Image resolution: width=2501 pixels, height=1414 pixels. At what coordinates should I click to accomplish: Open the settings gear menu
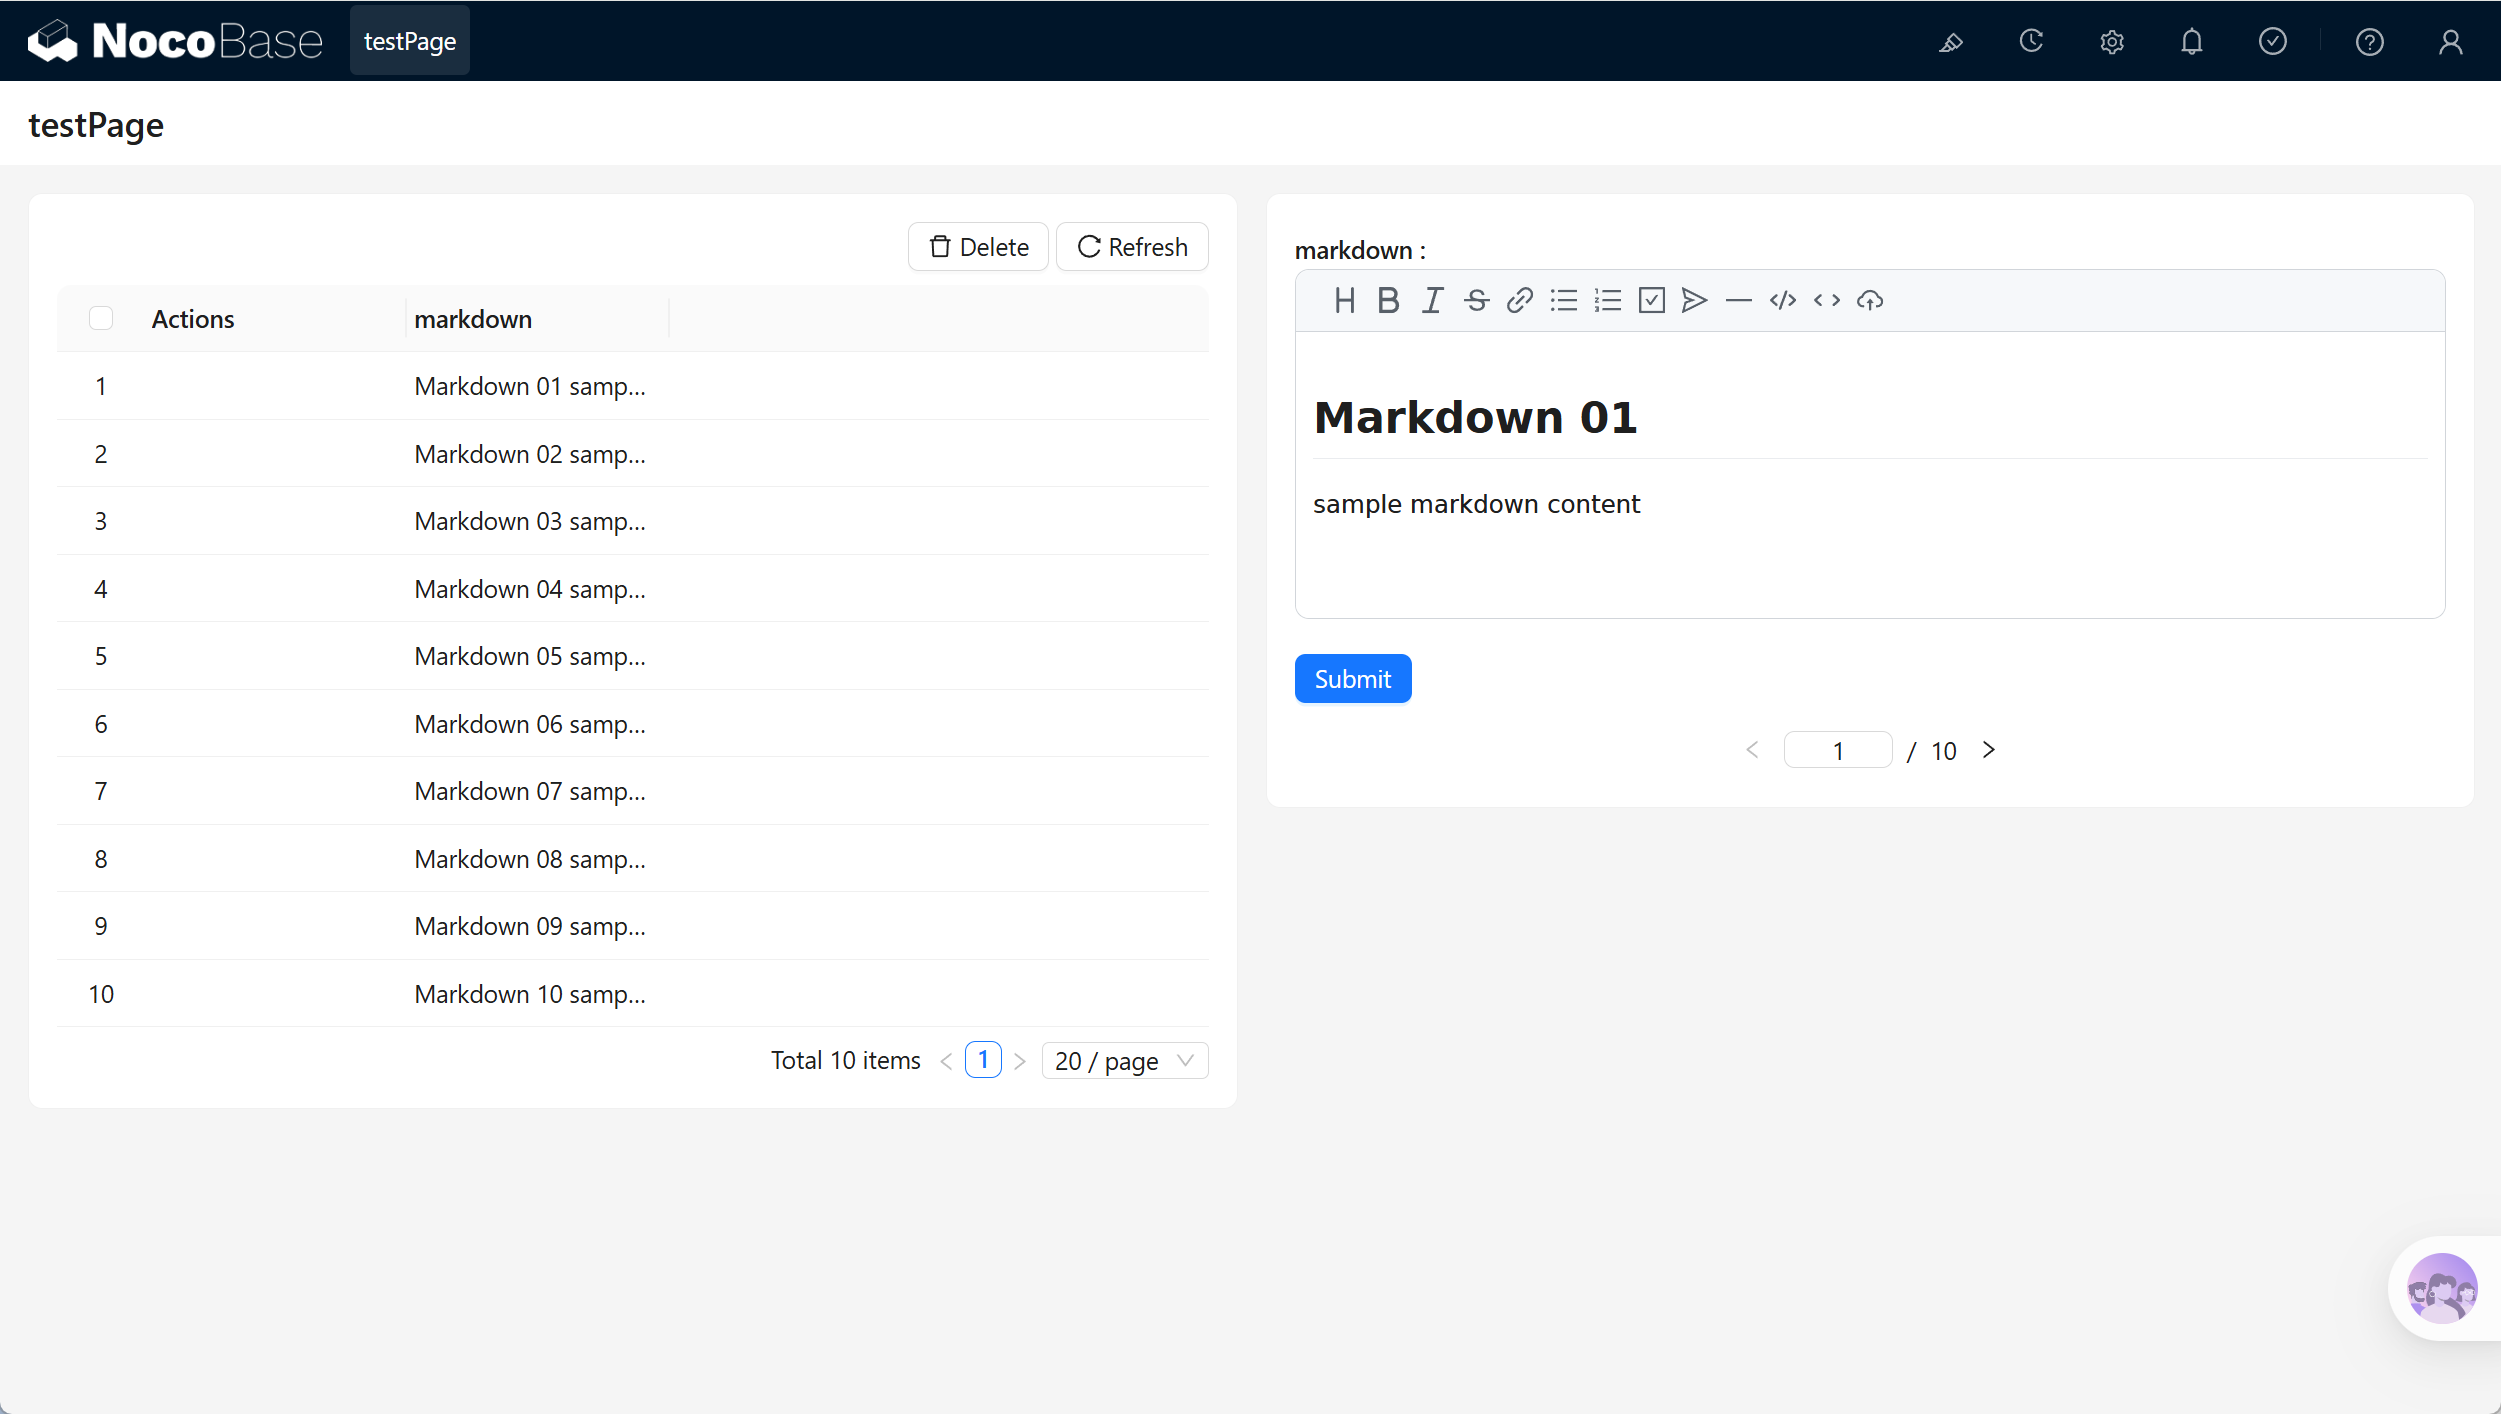2112,42
